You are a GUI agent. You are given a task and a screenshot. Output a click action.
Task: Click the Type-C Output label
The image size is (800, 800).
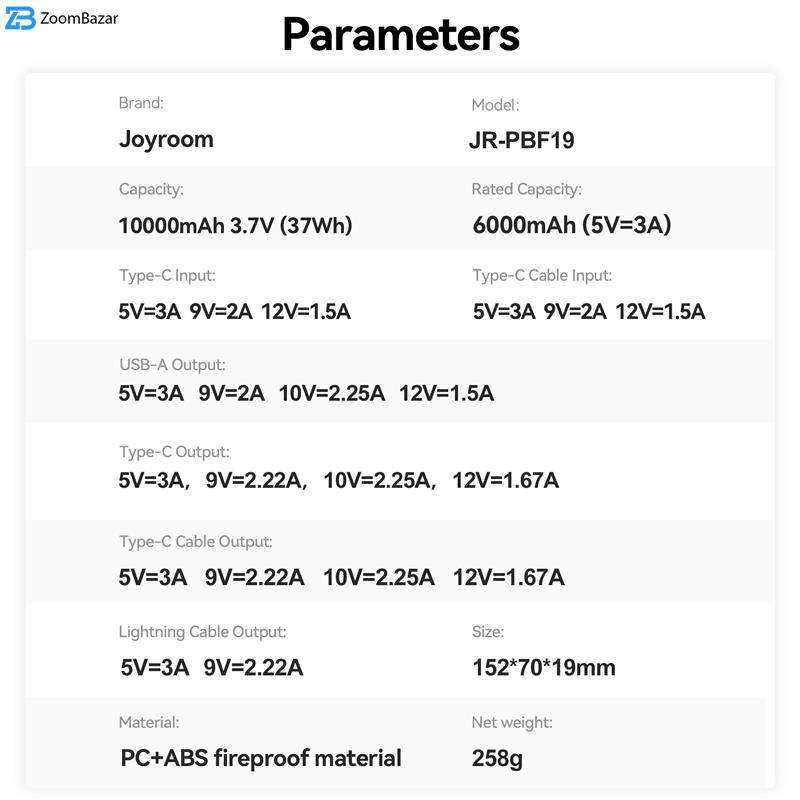tap(174, 452)
